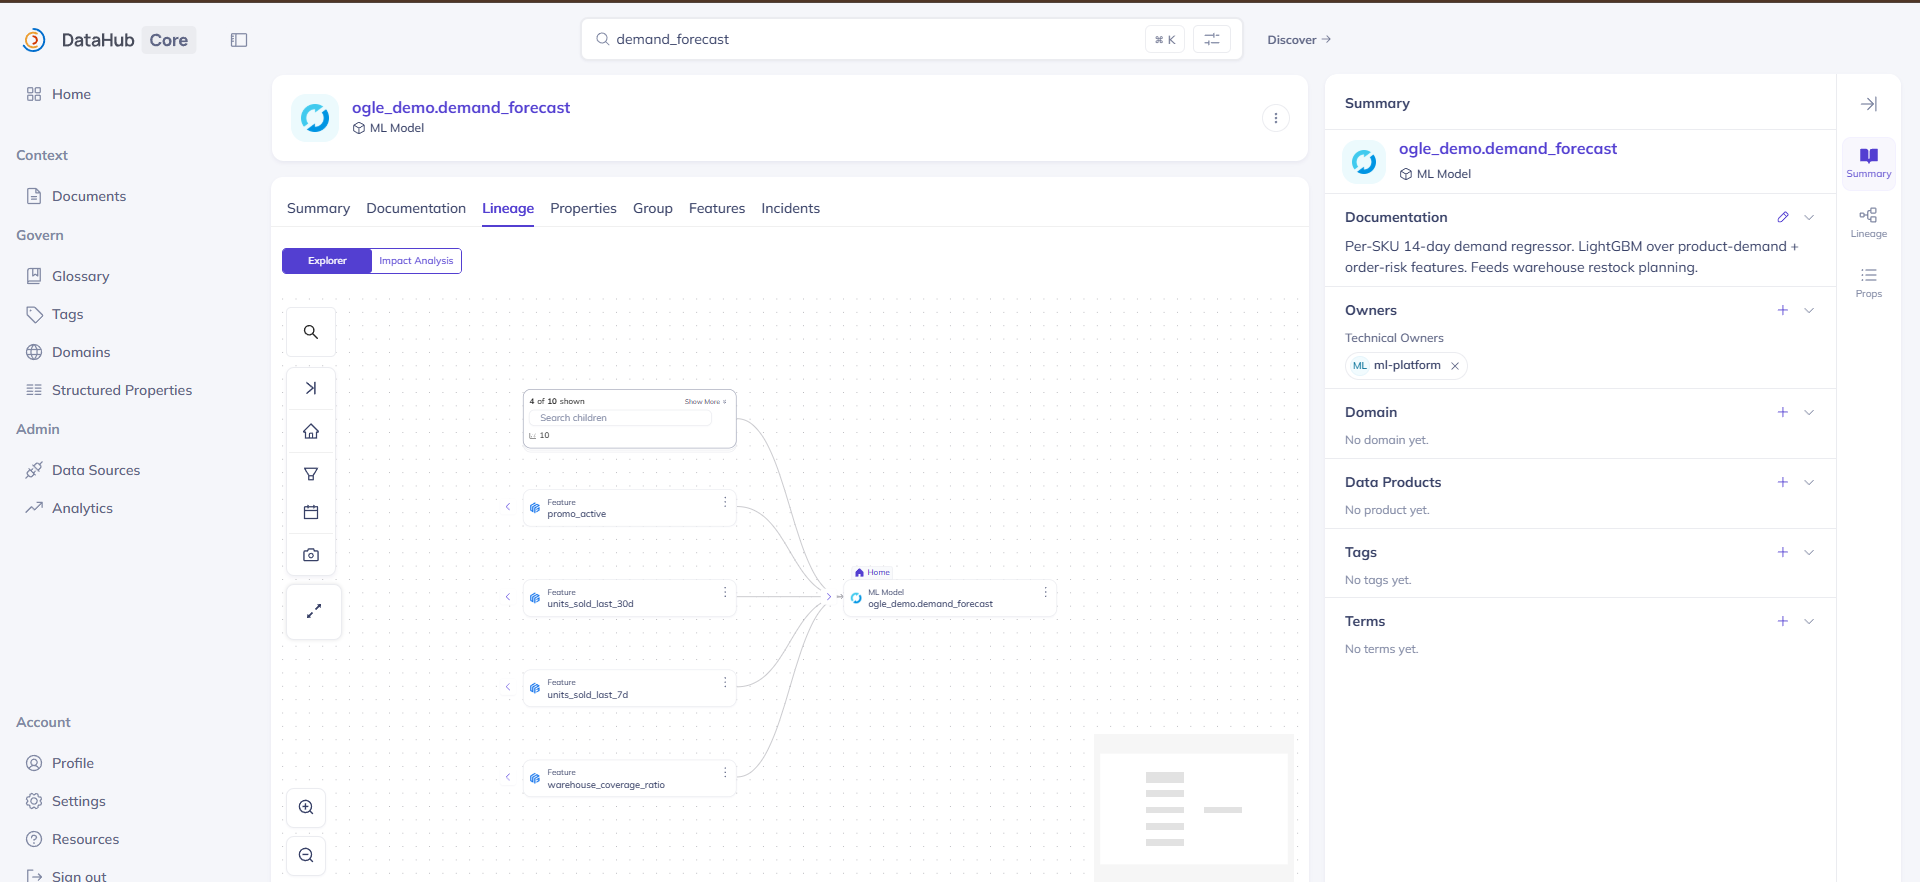Open the promo_active node options menu
Image resolution: width=1920 pixels, height=882 pixels.
725,502
